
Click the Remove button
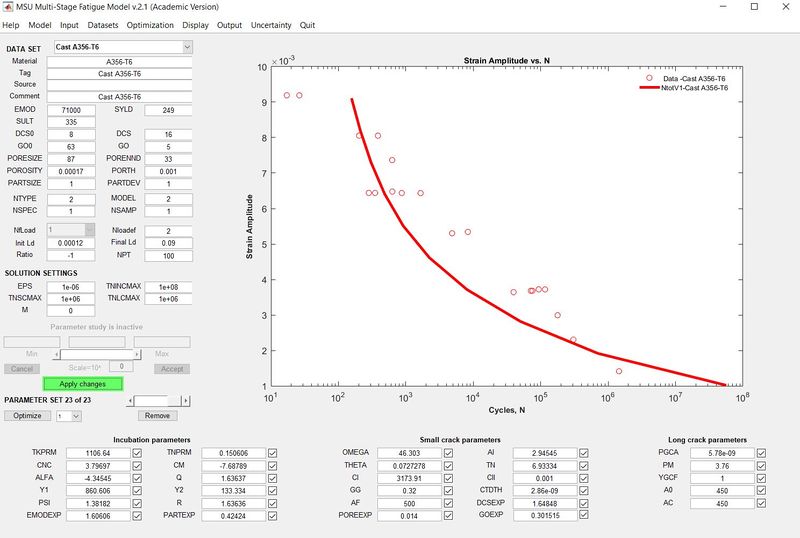[157, 415]
